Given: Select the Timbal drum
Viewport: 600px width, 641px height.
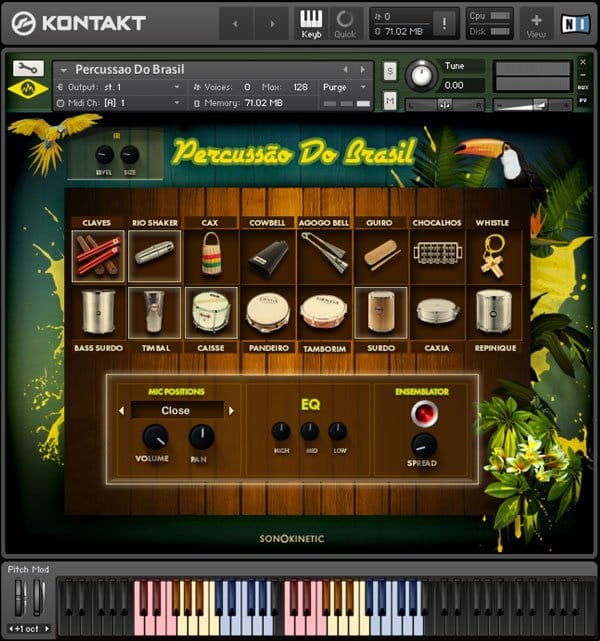Looking at the screenshot, I should tap(154, 313).
